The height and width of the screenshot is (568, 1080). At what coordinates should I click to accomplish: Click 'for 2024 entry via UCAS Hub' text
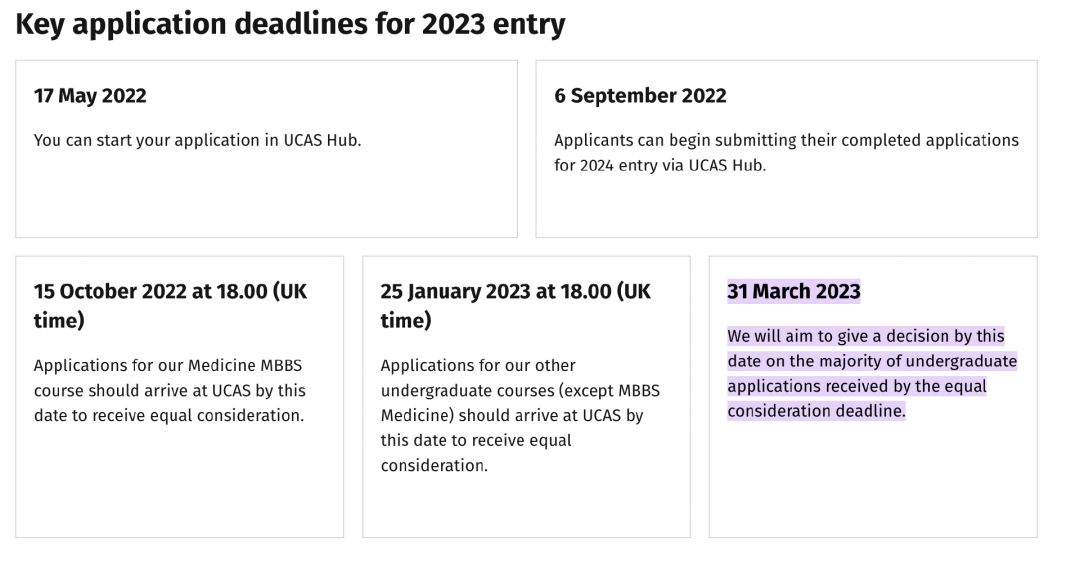(x=660, y=166)
